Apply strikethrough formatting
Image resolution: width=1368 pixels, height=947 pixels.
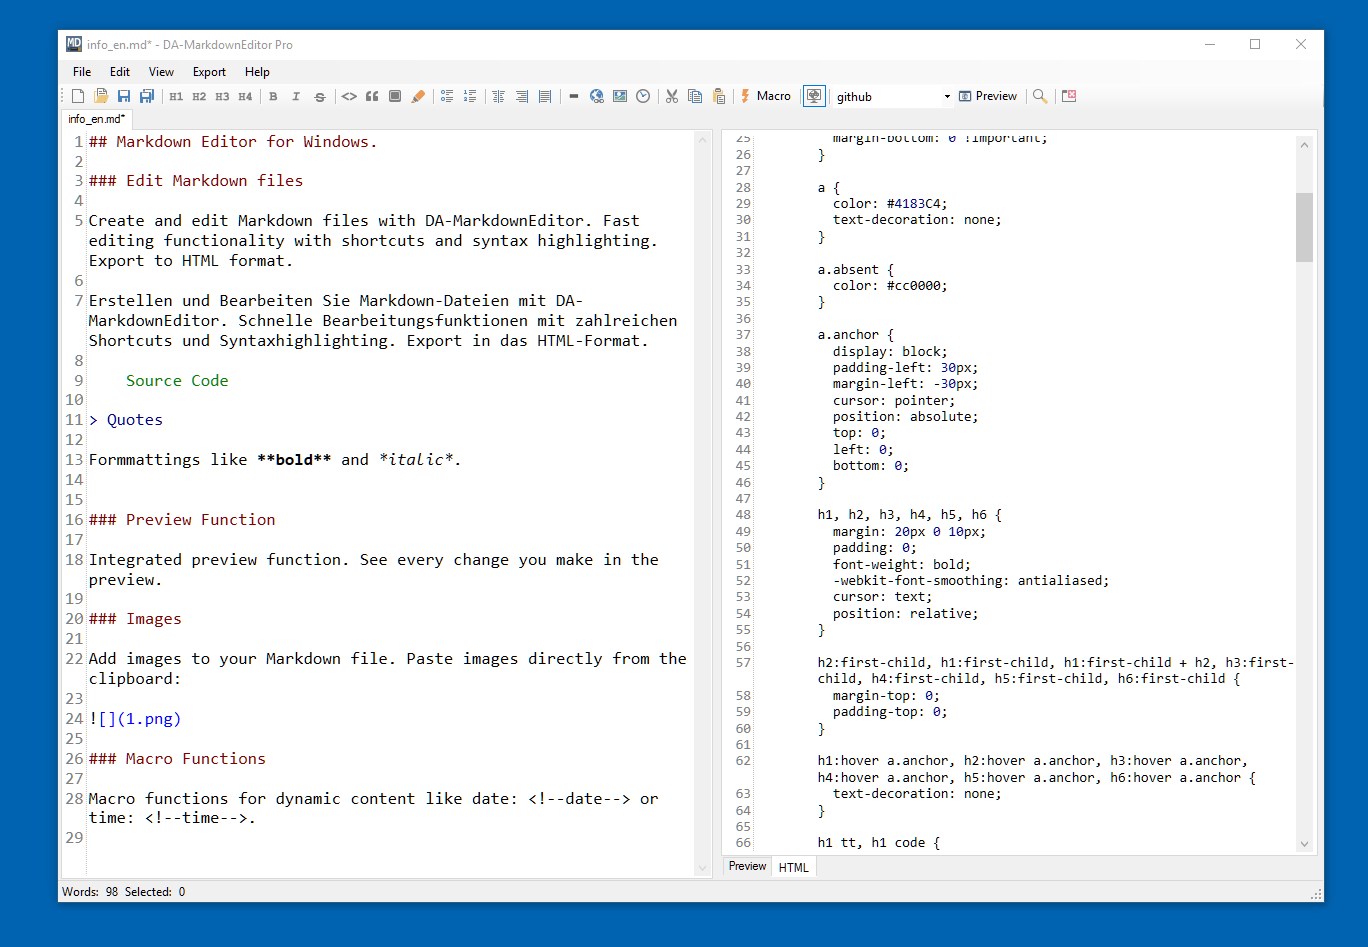319,96
